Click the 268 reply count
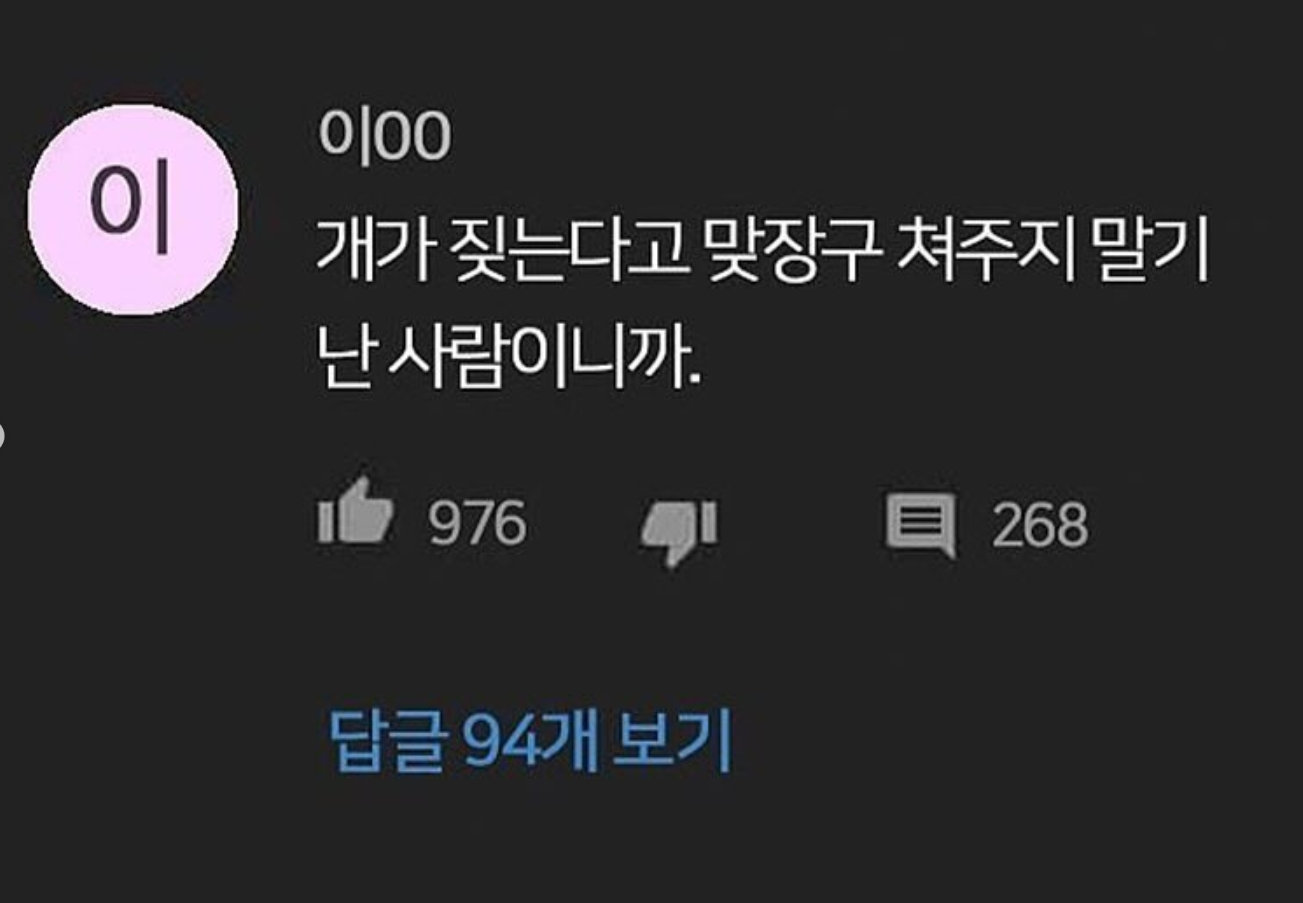 1040,526
